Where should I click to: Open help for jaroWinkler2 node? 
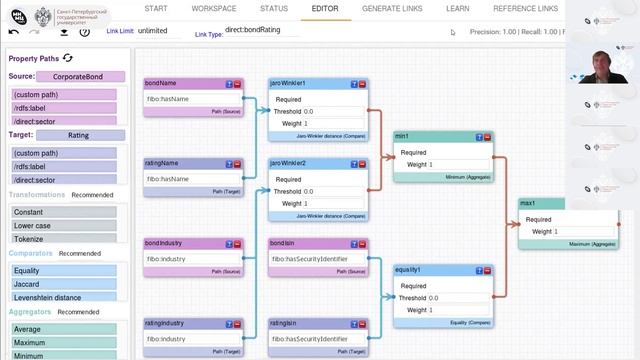point(354,164)
